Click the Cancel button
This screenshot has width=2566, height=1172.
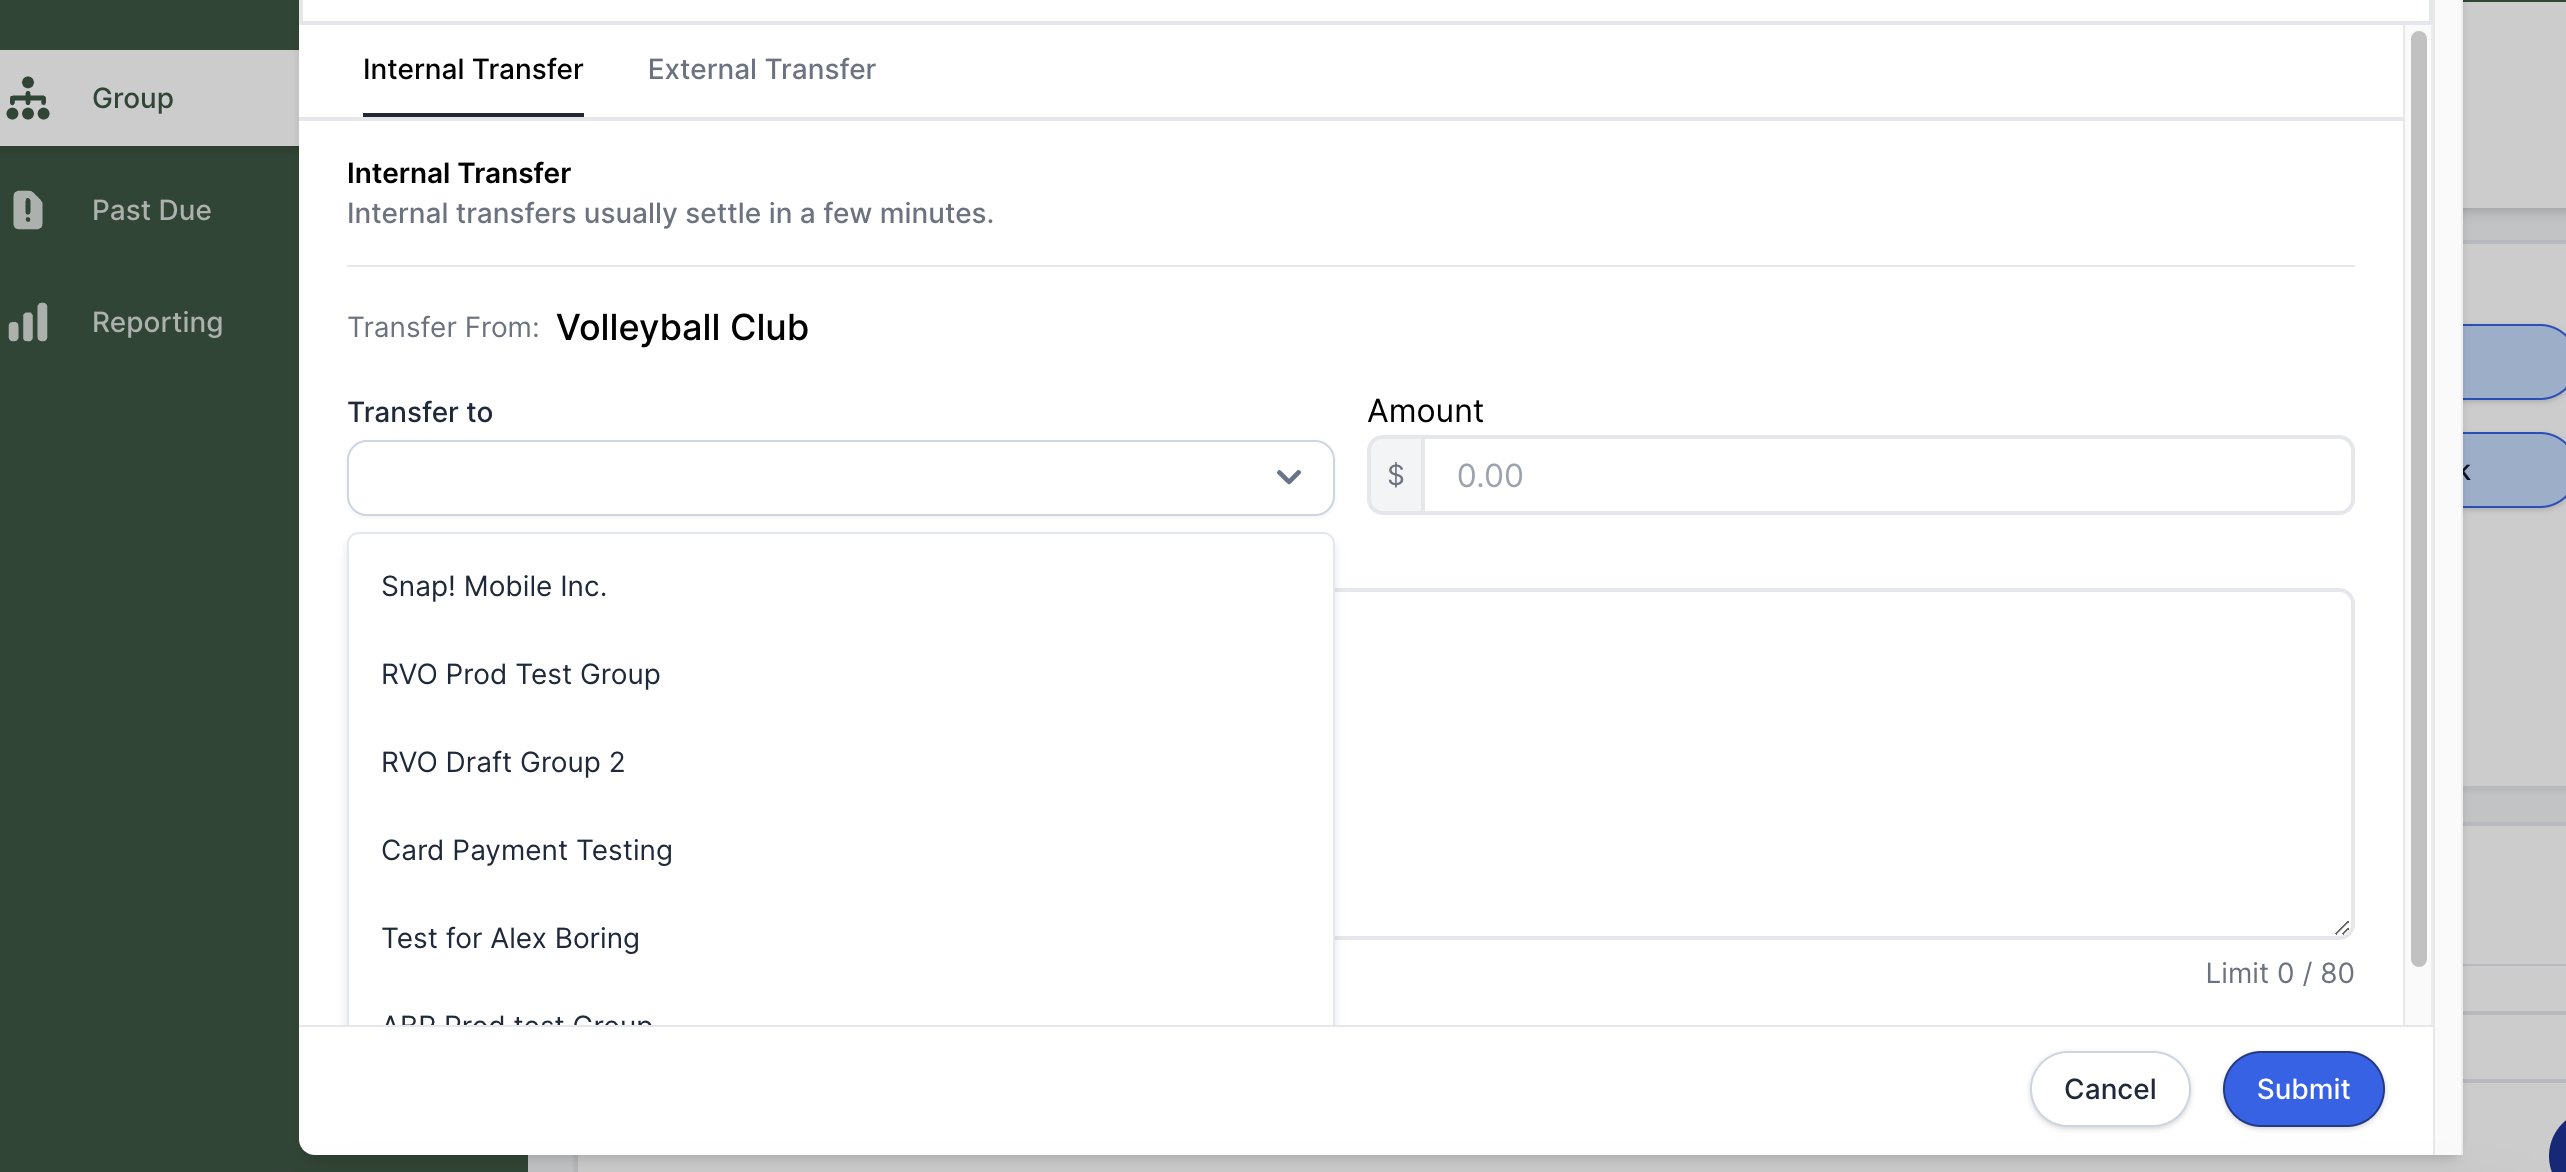coord(2109,1089)
